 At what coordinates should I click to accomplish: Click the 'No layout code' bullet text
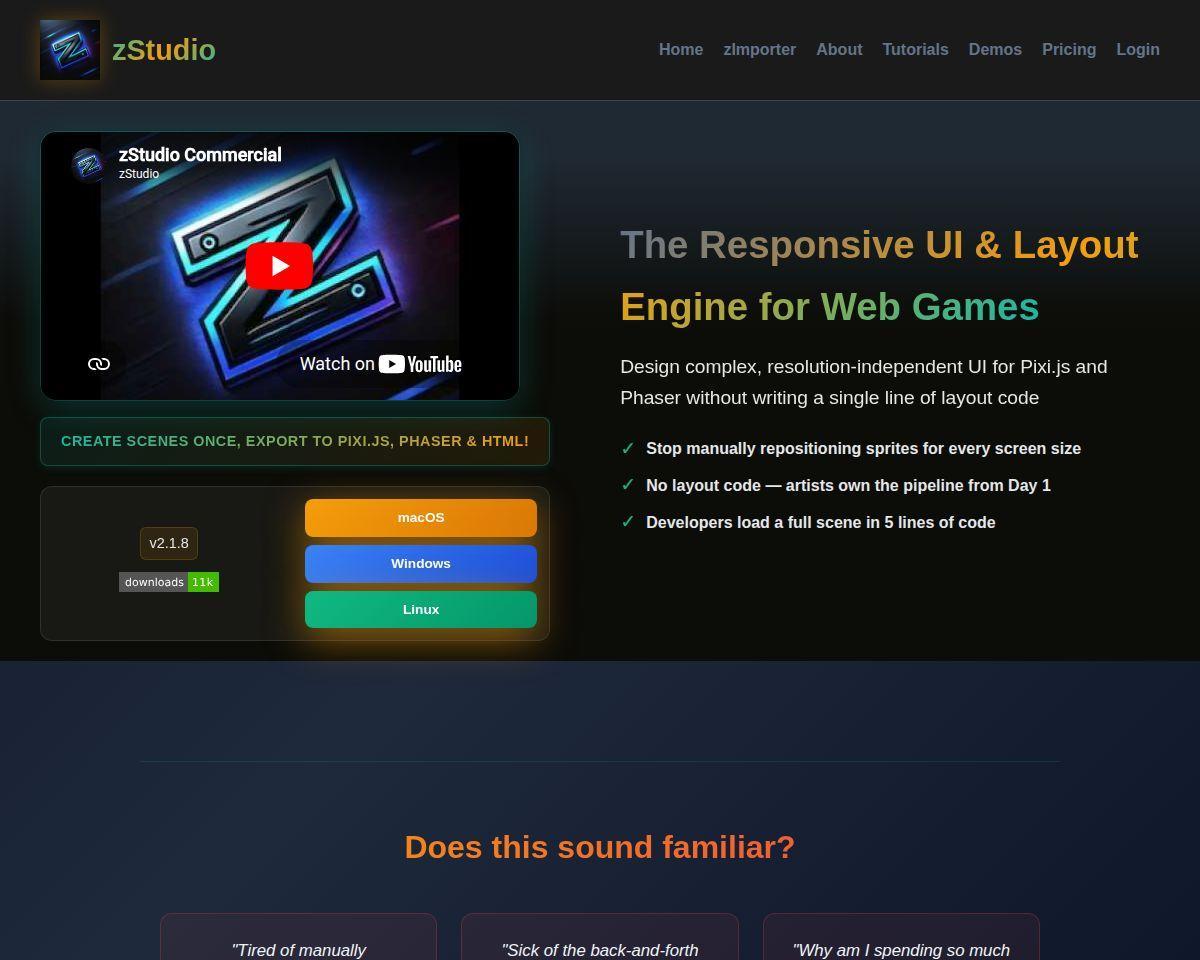point(848,486)
